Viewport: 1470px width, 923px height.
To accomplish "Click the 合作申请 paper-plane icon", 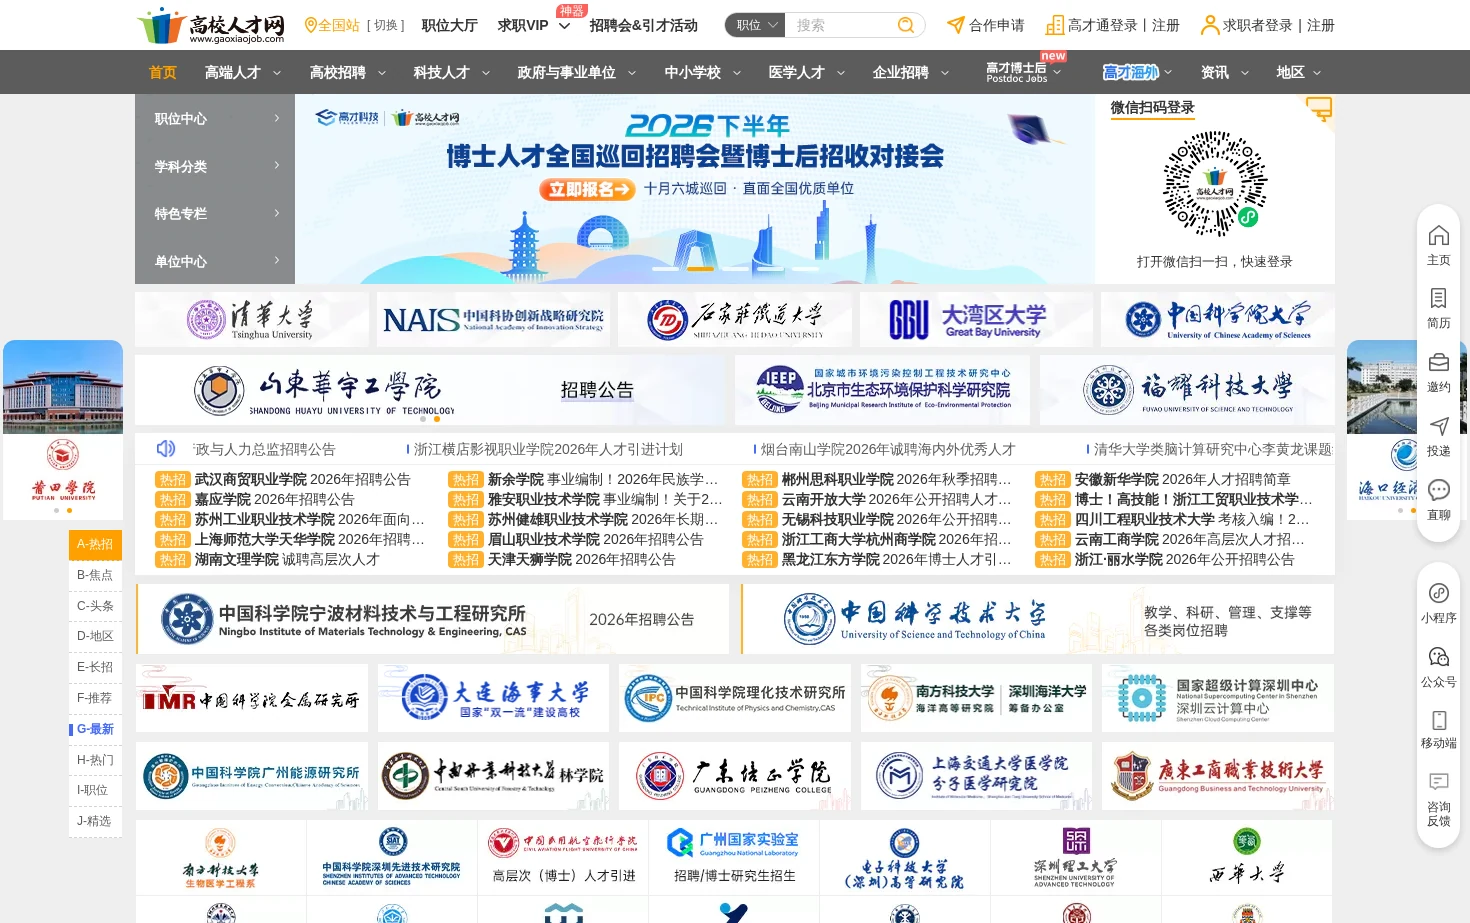I will [956, 25].
